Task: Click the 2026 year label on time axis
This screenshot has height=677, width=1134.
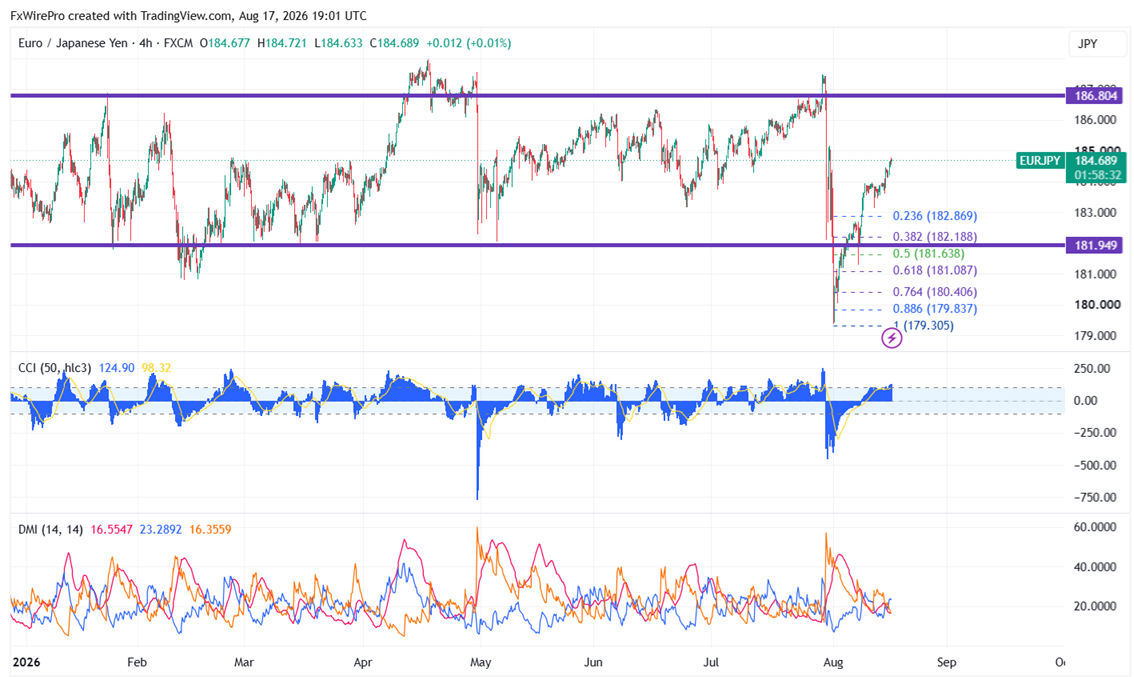Action: tap(27, 662)
